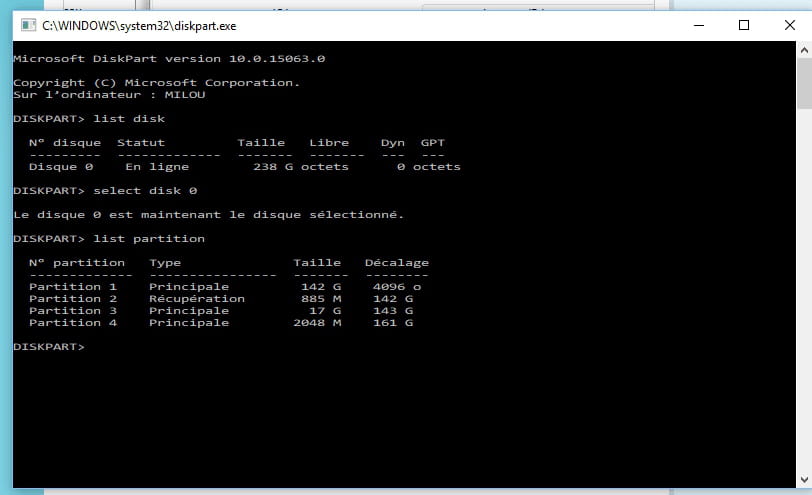
Task: Click the 'Type' column header
Action: (165, 263)
